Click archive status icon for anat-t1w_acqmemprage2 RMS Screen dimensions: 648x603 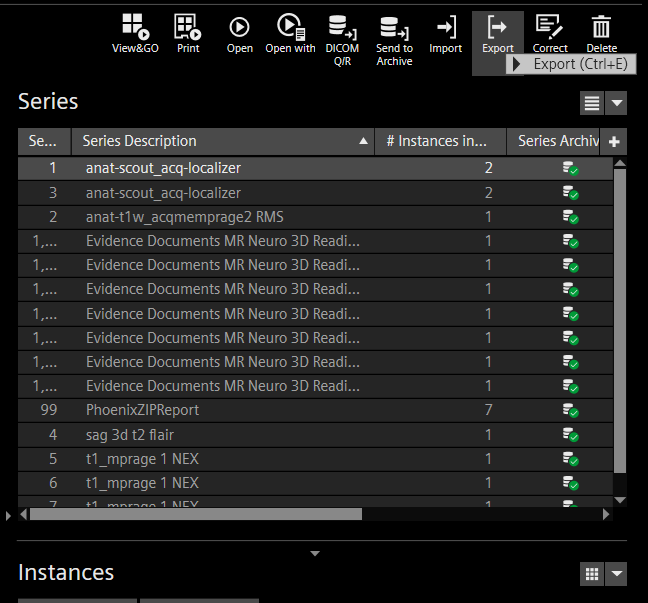(570, 217)
